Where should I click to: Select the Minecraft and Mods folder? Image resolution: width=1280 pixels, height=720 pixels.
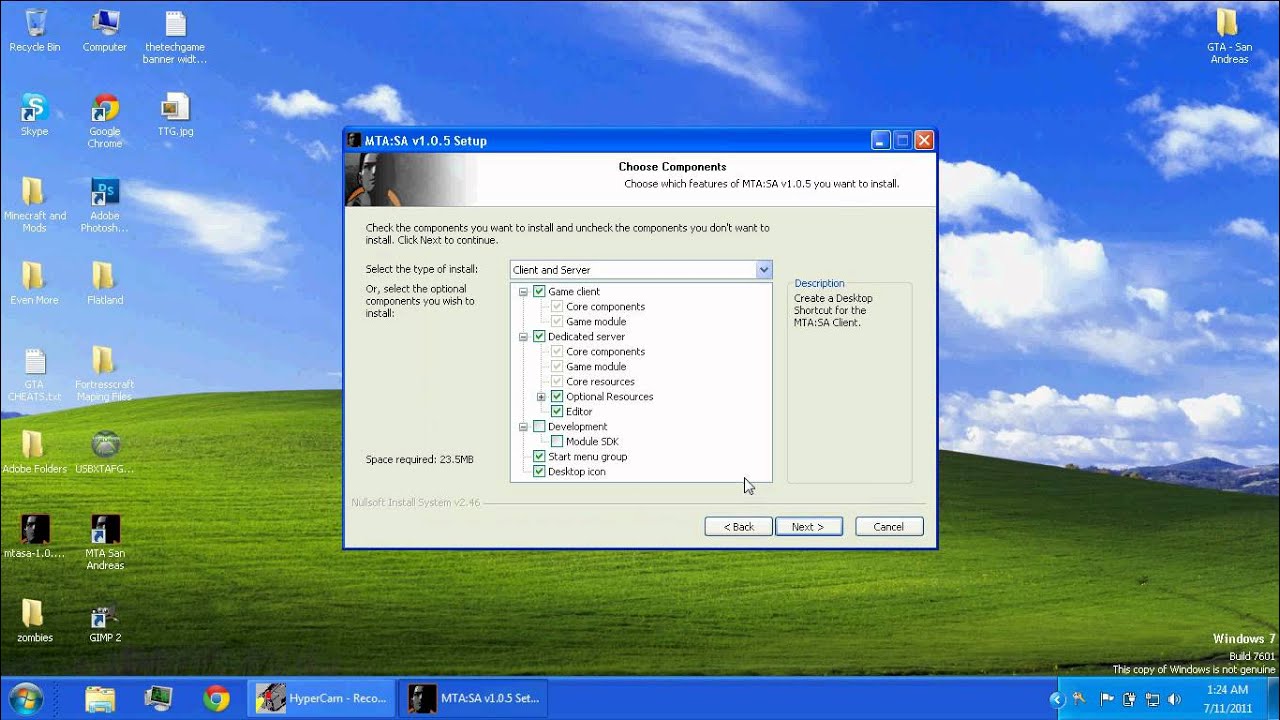point(34,204)
